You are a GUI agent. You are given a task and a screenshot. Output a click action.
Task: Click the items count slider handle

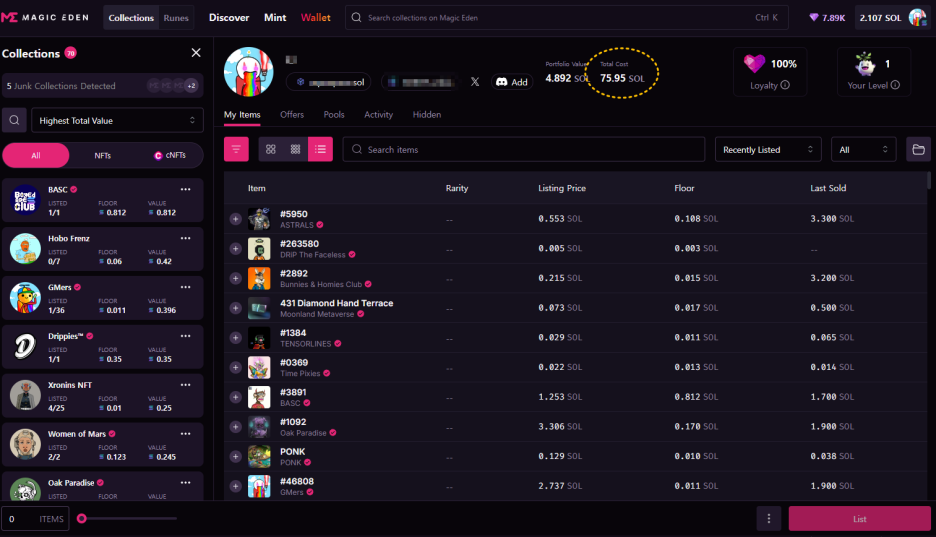coord(82,519)
